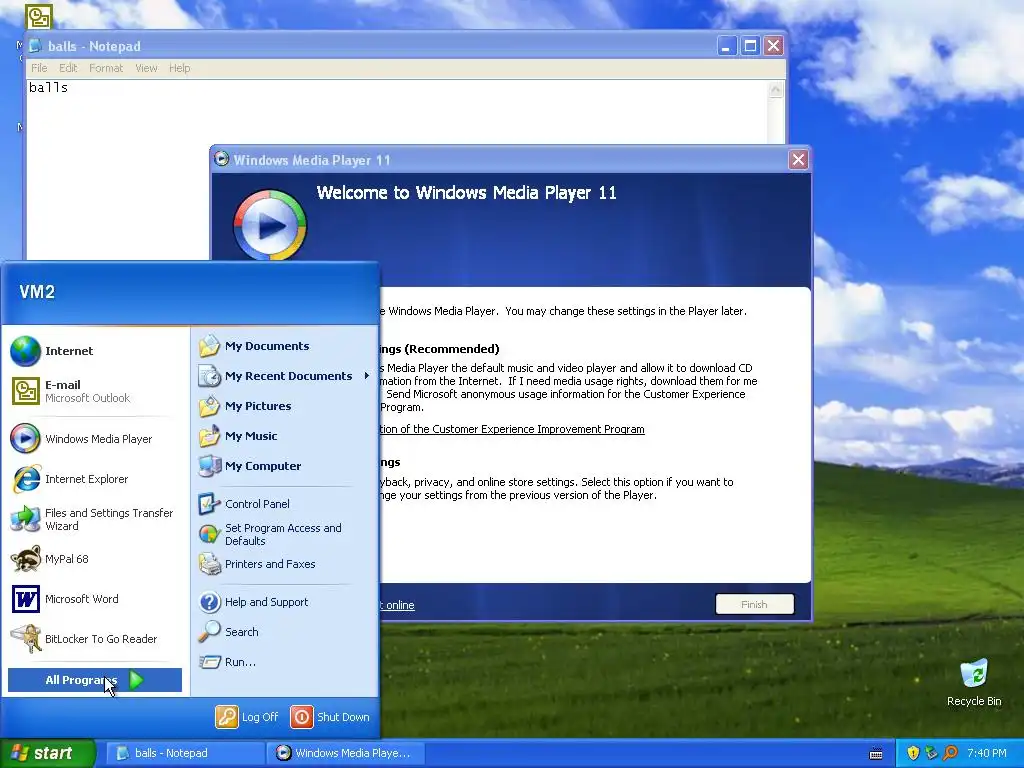1024x768 pixels.
Task: Open Notepad Edit menu
Action: (x=68, y=68)
